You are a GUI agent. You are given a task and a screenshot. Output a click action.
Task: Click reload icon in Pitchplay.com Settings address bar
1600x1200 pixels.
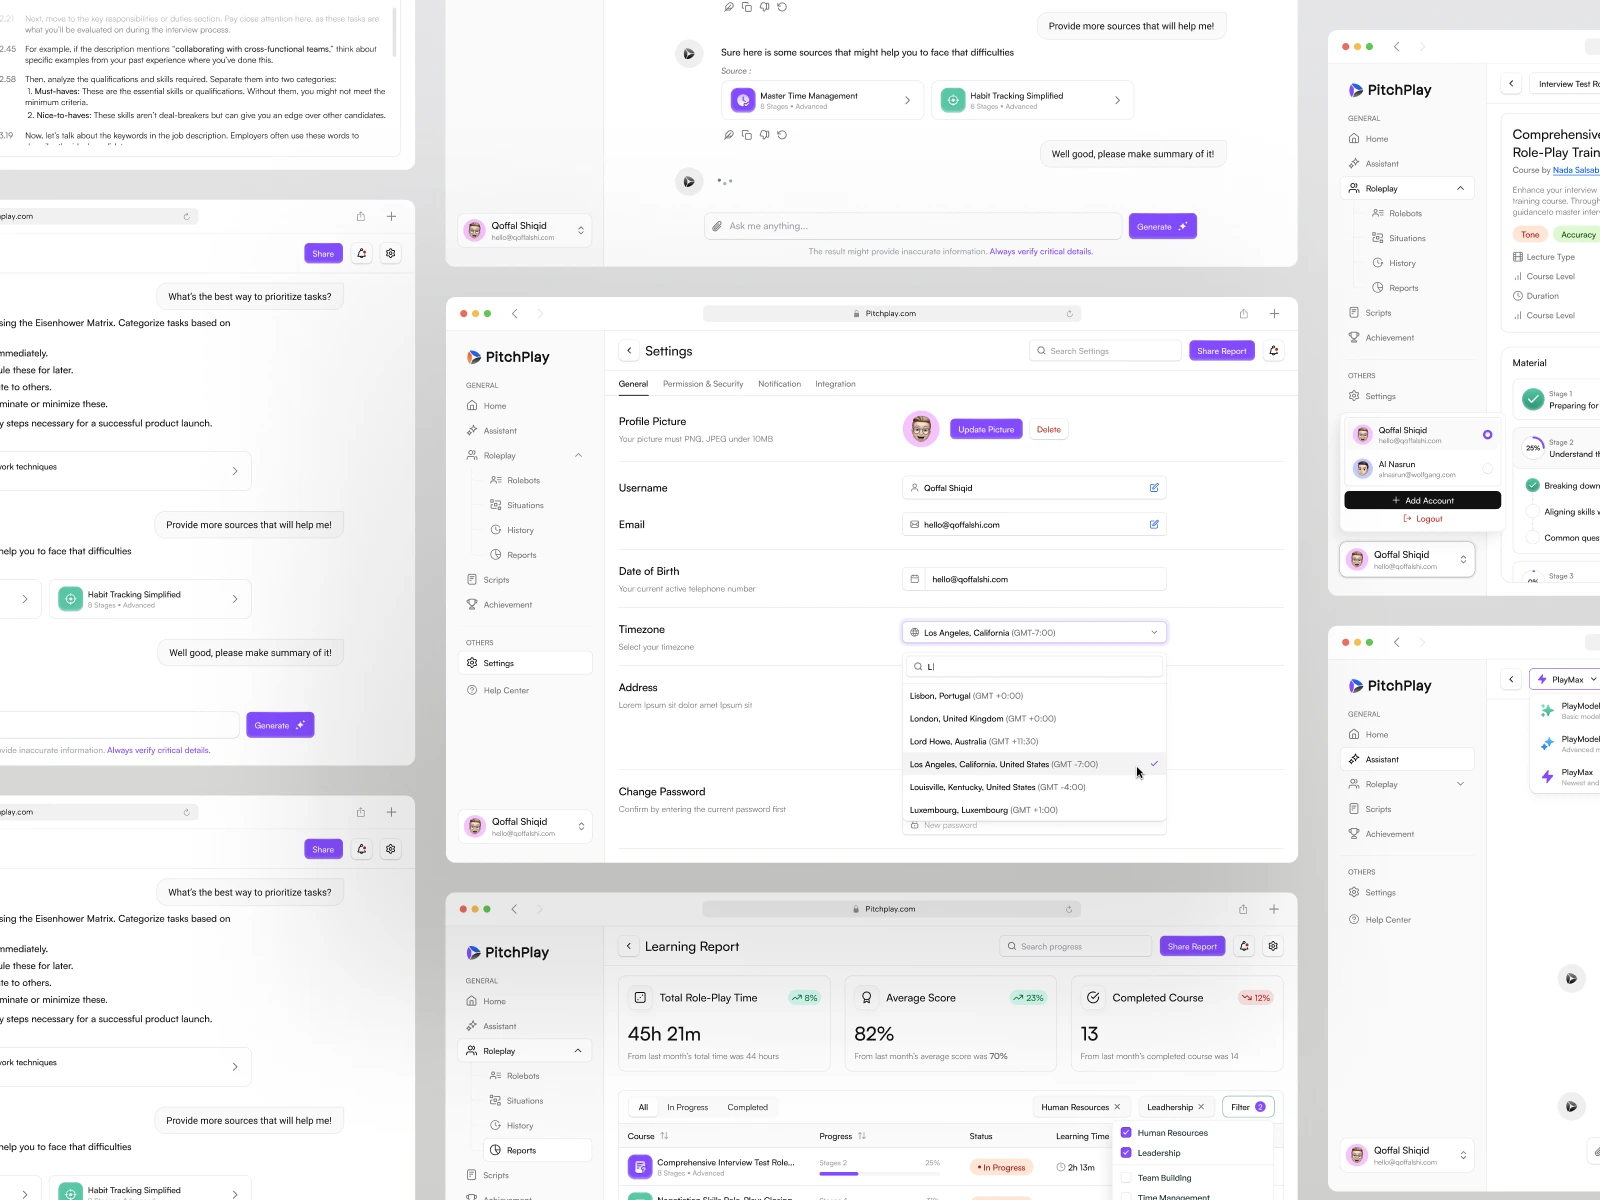pos(1069,314)
